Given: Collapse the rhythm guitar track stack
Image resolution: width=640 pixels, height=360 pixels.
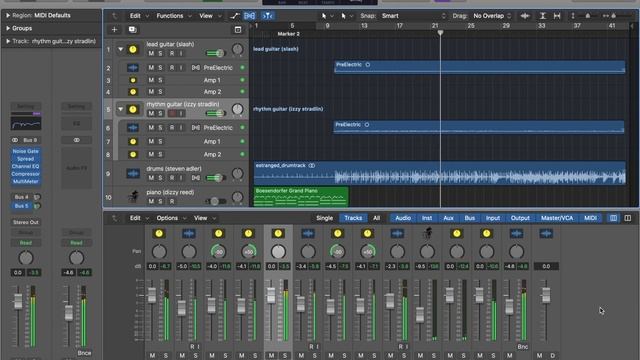Looking at the screenshot, I should point(120,109).
